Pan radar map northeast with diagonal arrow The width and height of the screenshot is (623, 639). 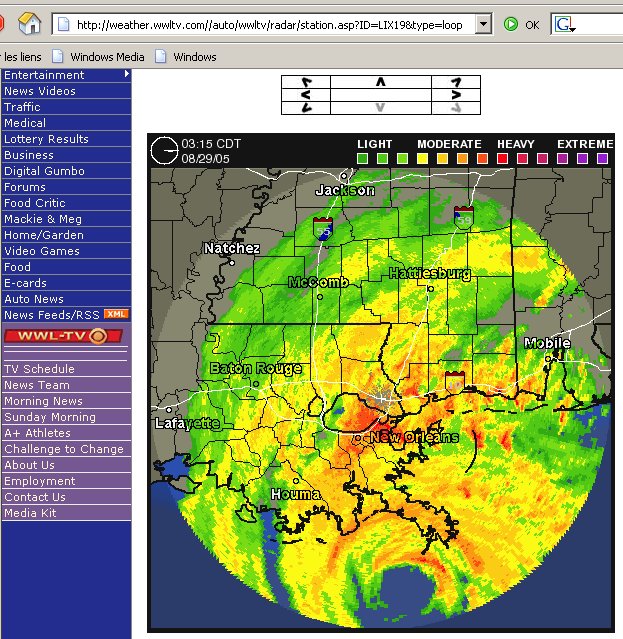point(455,81)
